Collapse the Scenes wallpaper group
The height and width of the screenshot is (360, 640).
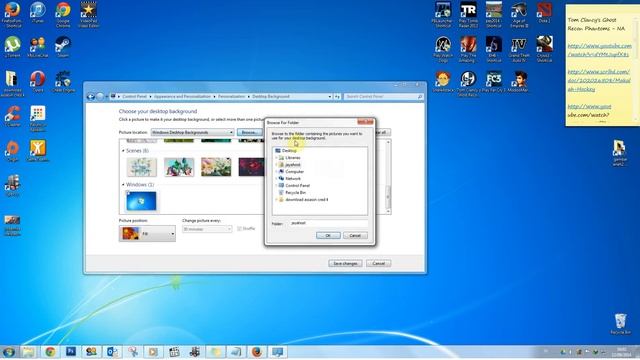click(x=123, y=151)
